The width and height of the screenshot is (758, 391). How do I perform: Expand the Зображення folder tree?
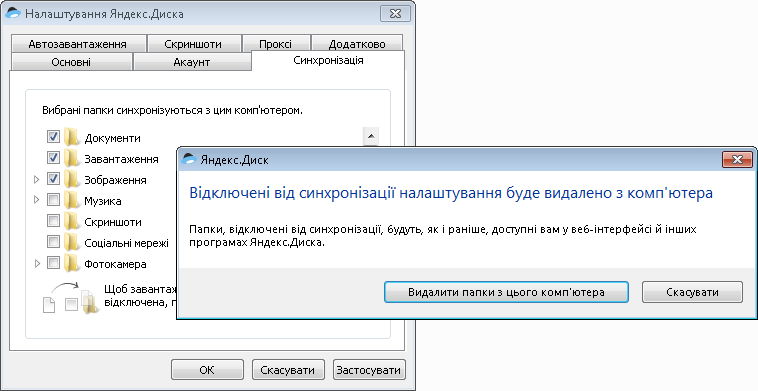tap(37, 179)
